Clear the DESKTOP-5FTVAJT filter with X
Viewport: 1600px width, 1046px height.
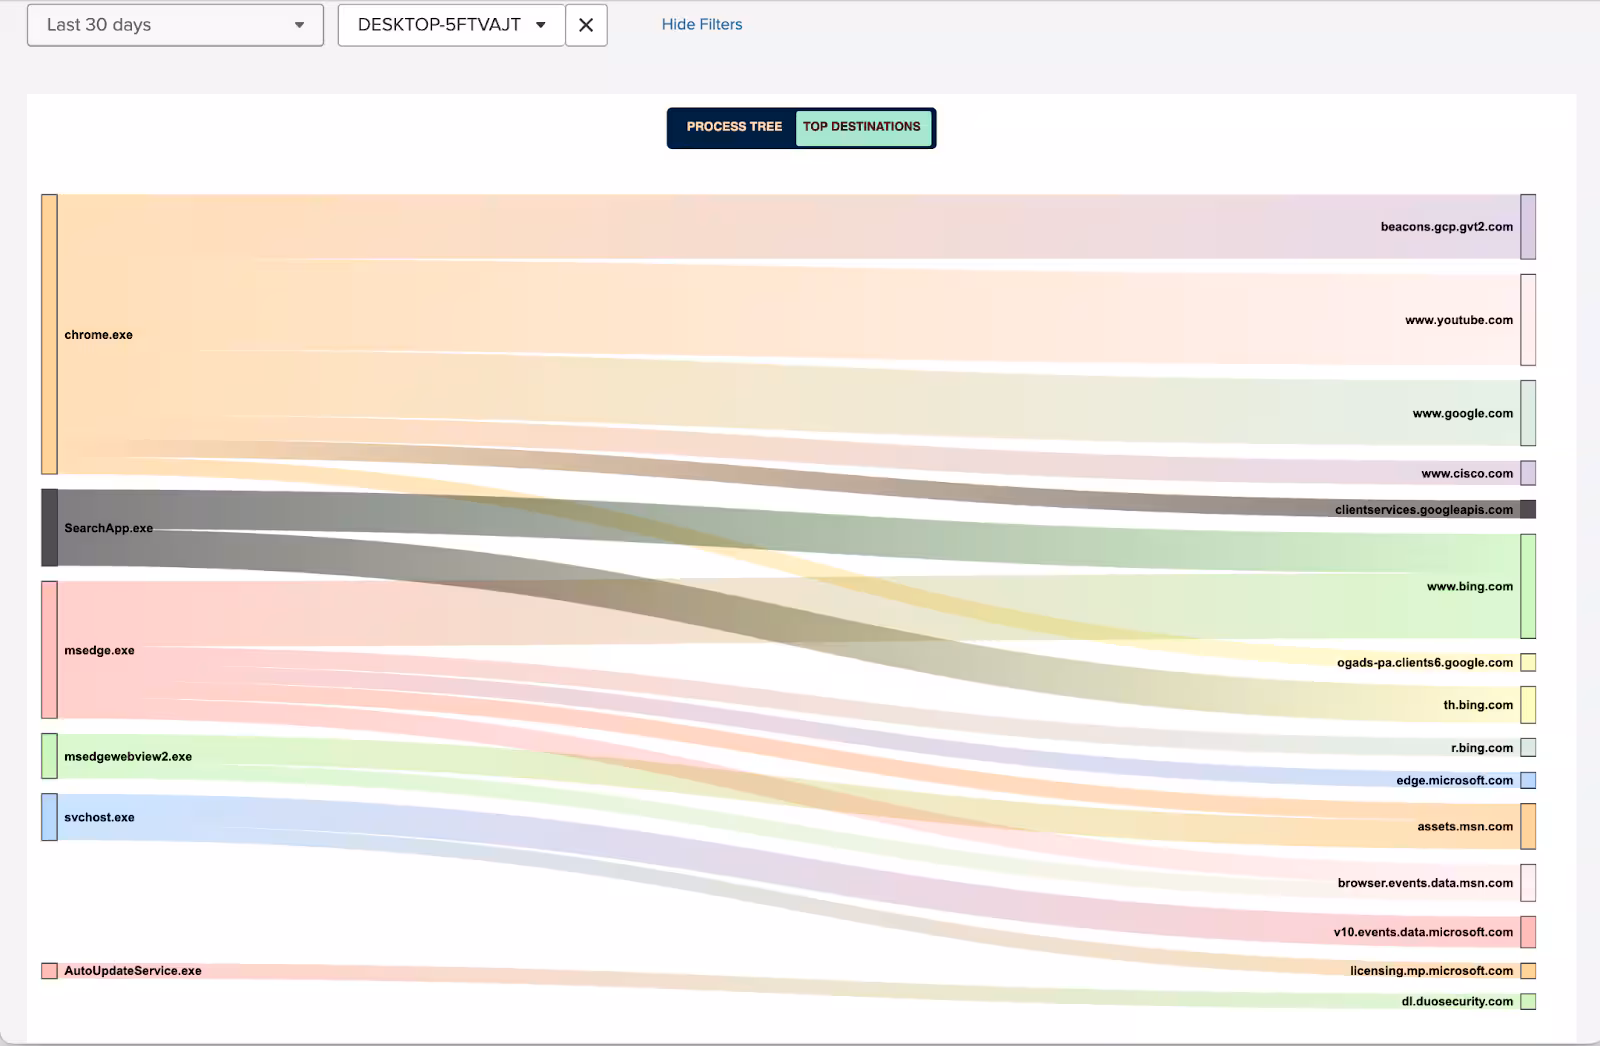[586, 25]
